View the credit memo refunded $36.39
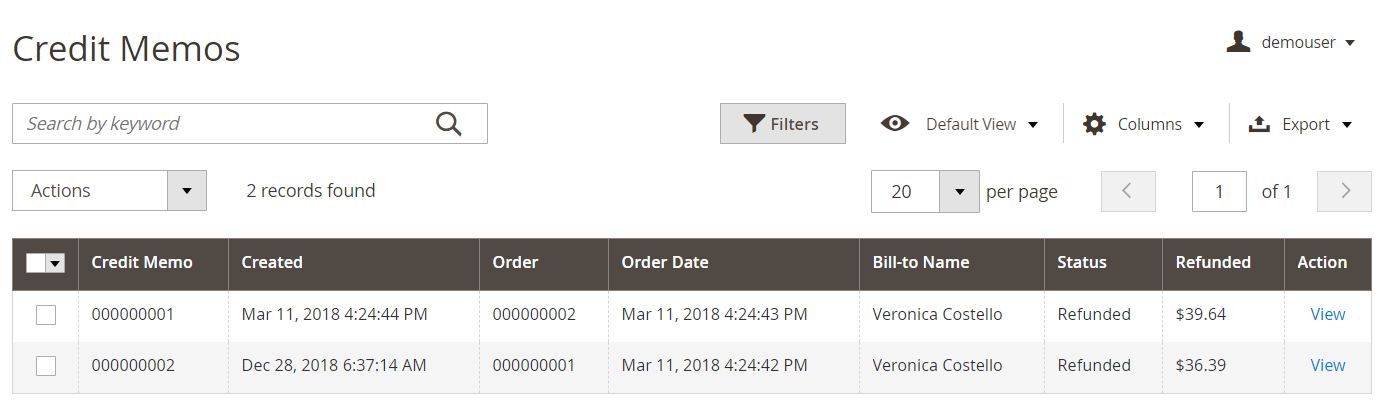The width and height of the screenshot is (1383, 408). click(x=1327, y=365)
